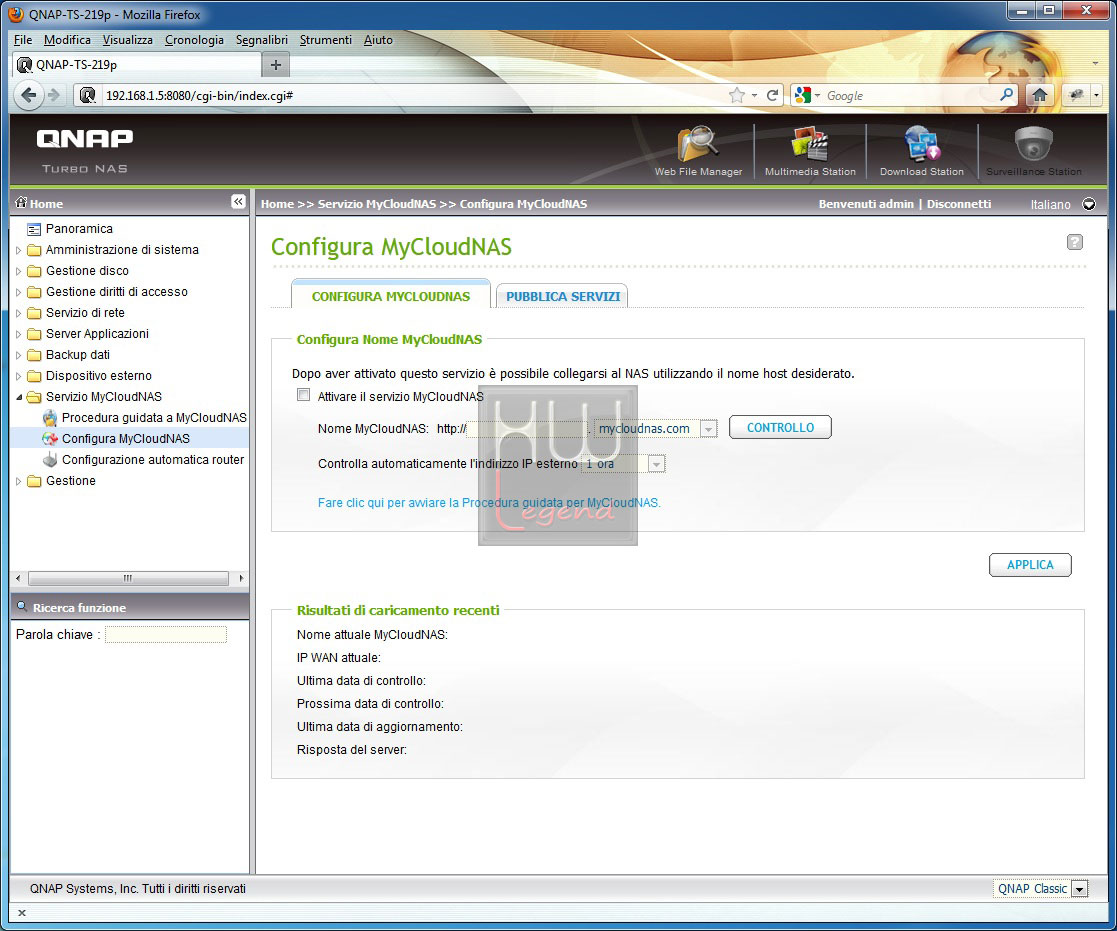The width and height of the screenshot is (1117, 931).
Task: Go to Firefox home page
Action: pos(1039,95)
